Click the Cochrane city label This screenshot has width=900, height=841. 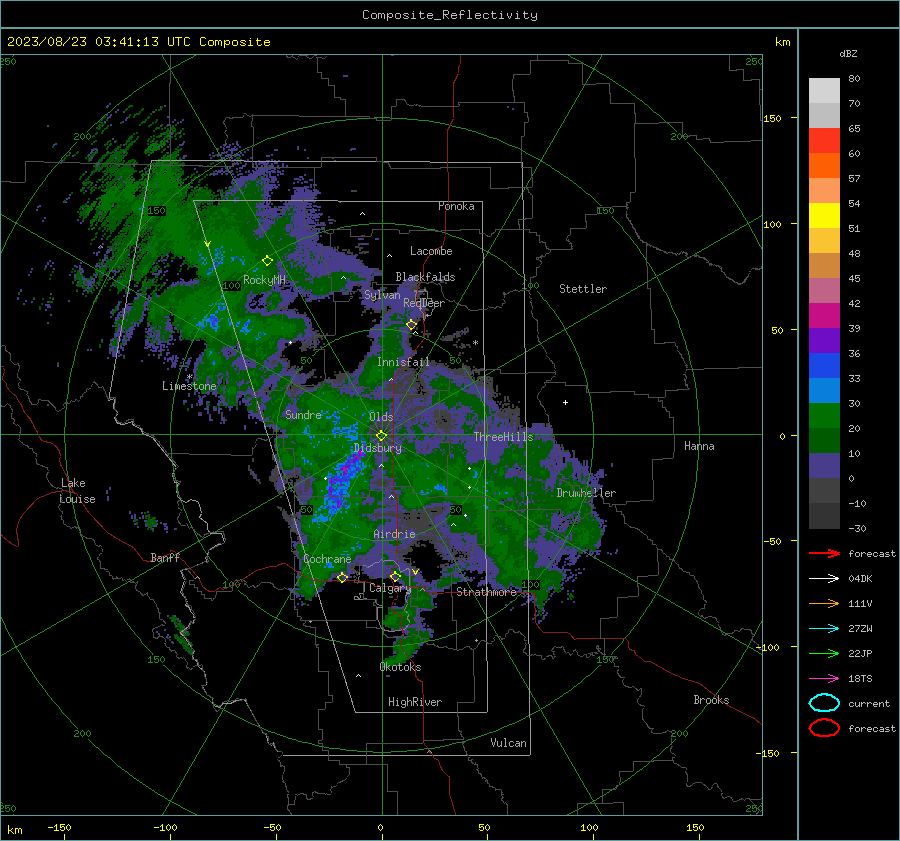pyautogui.click(x=327, y=559)
